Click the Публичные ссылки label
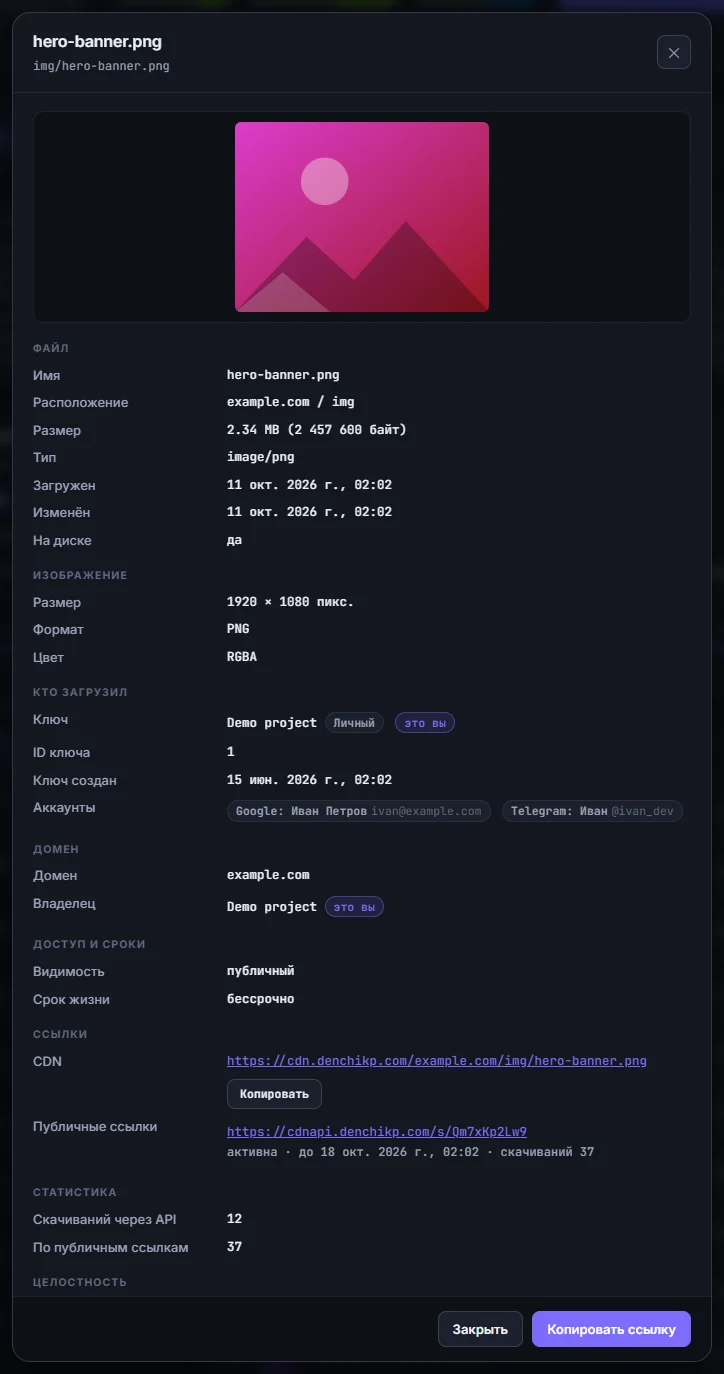724x1374 pixels. point(95,1126)
